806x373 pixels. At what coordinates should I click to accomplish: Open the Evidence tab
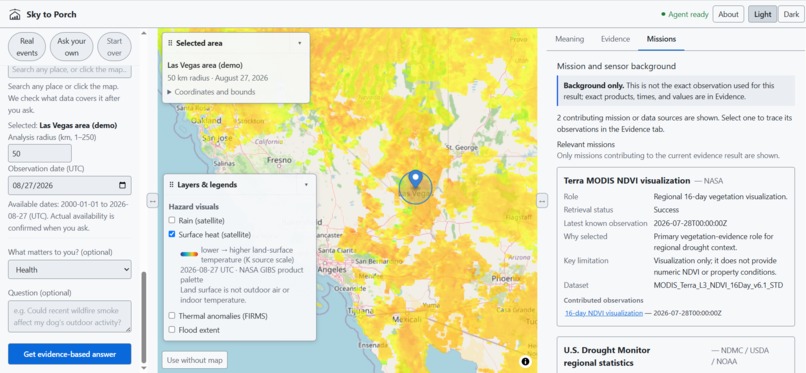click(x=615, y=39)
